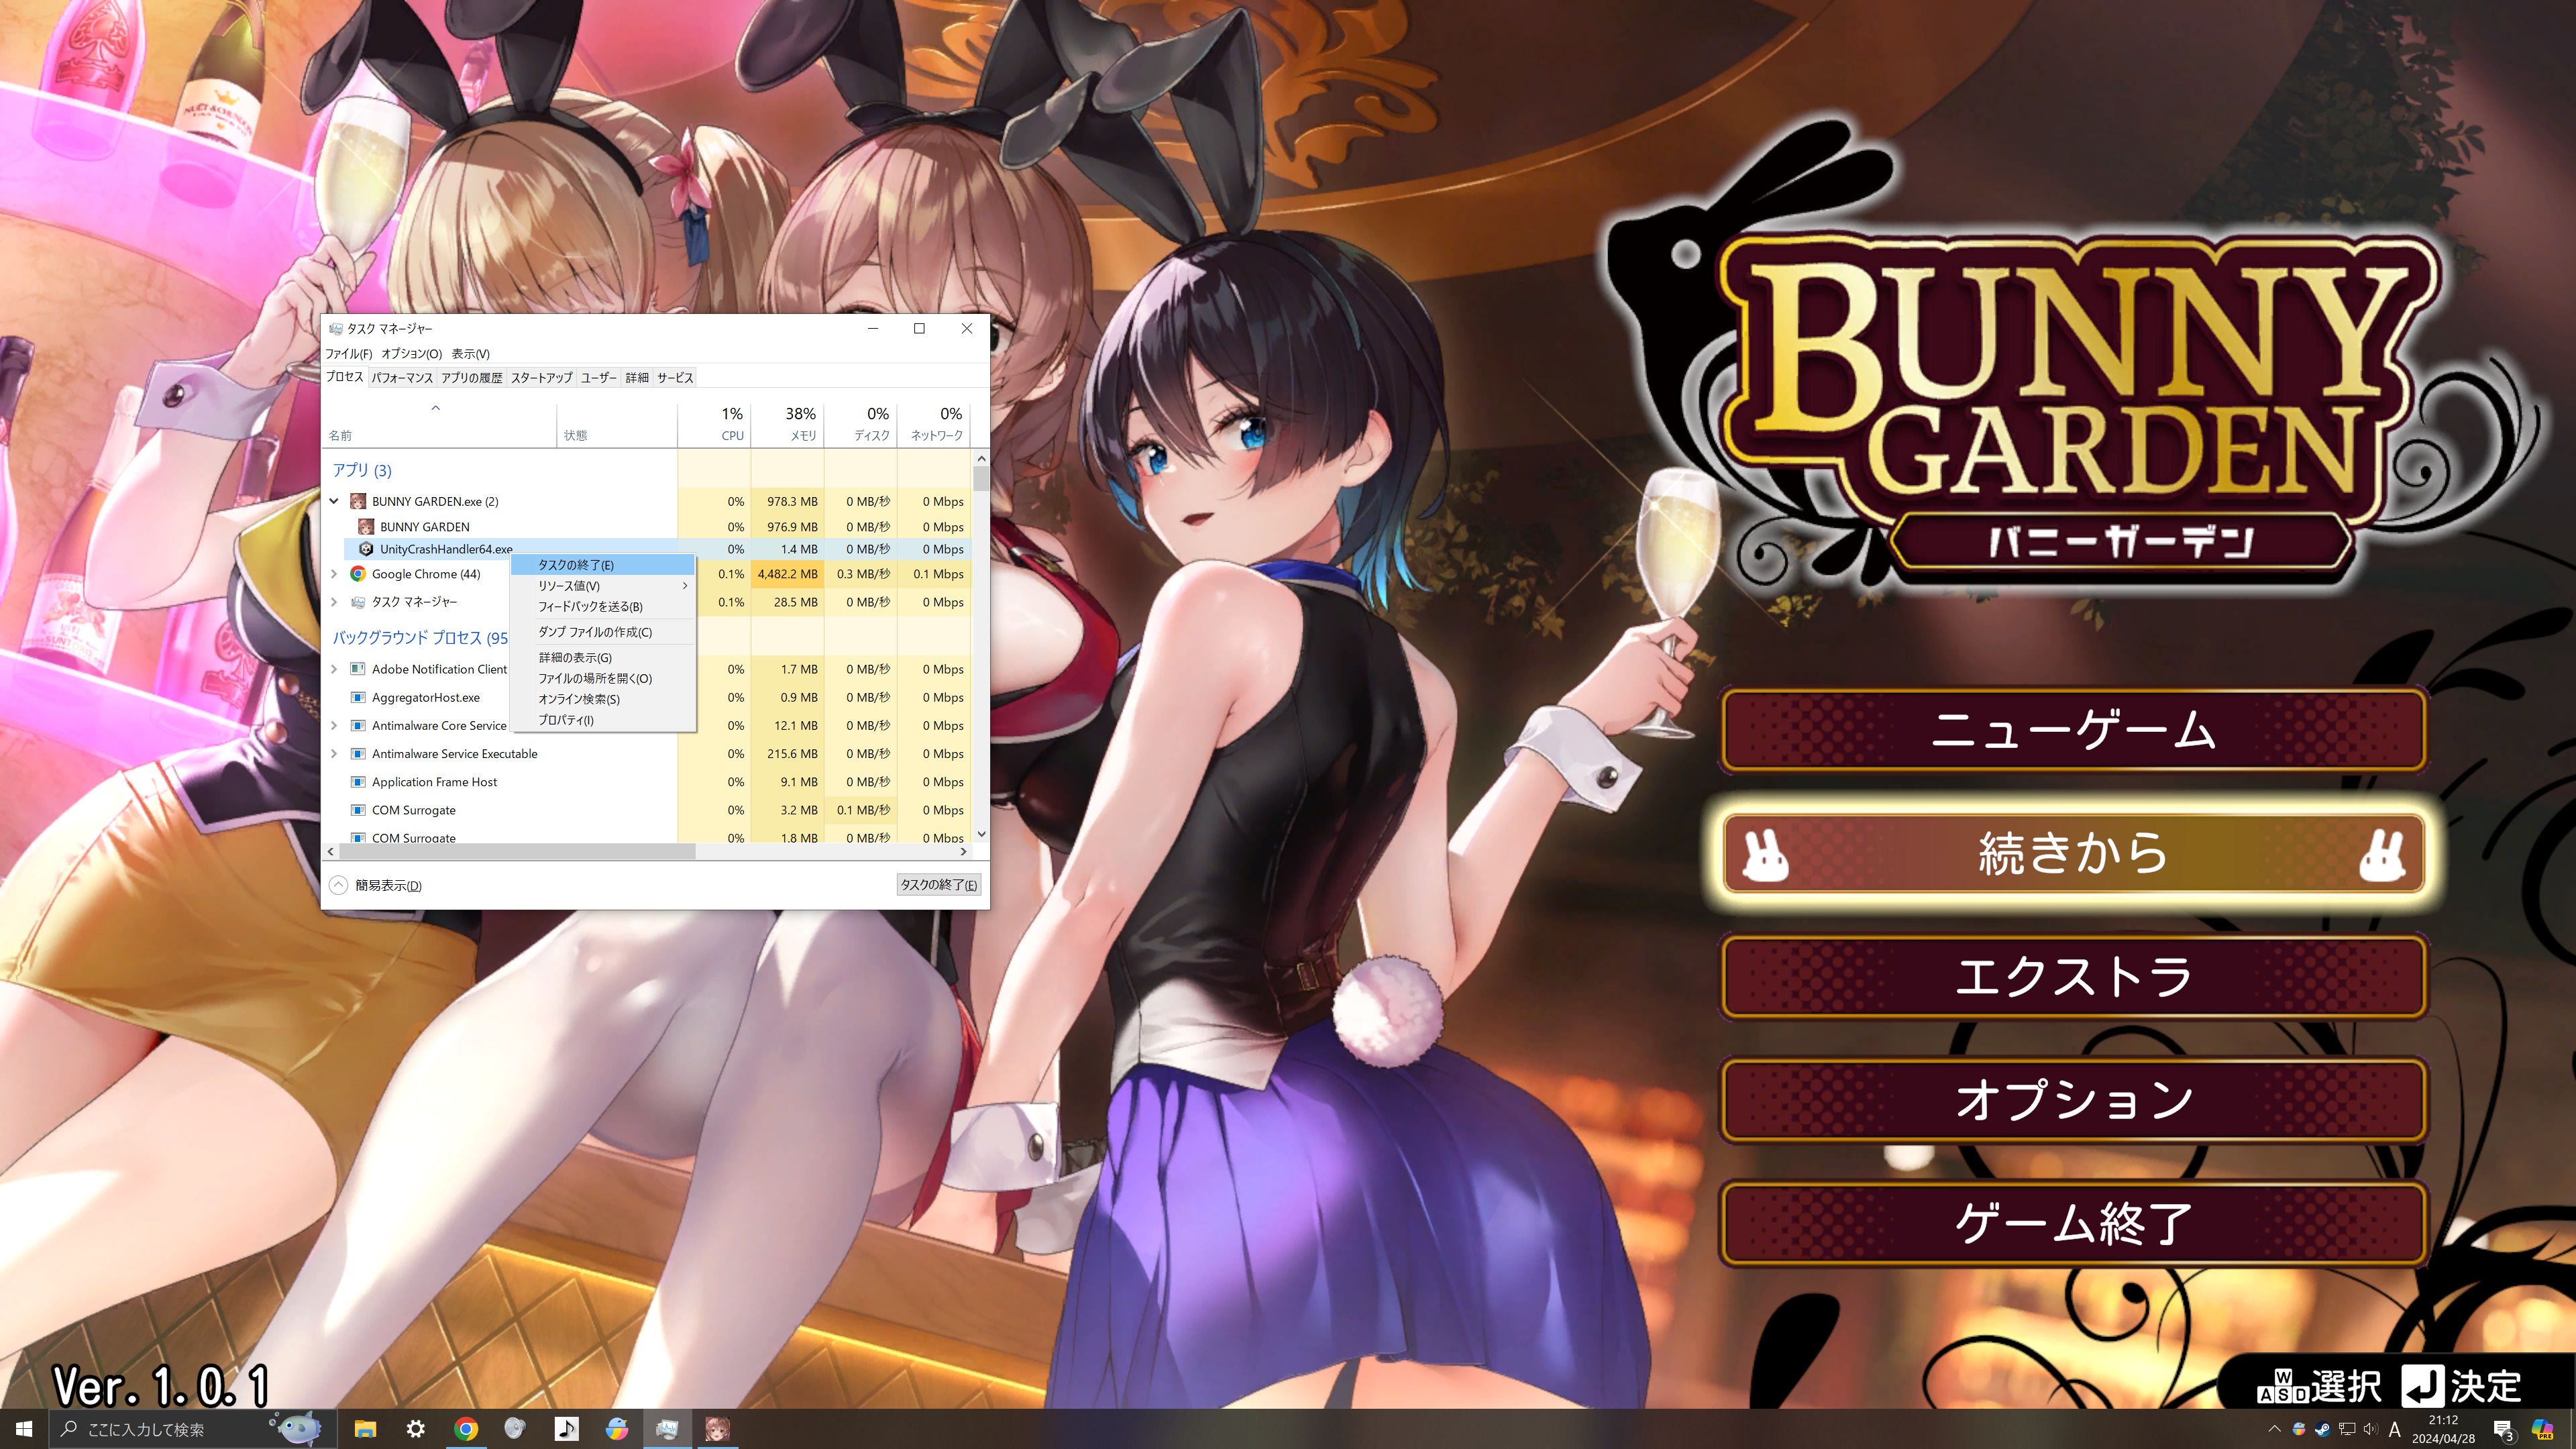Open the music note app on the taskbar
This screenshot has height=1449, width=2576.
(x=567, y=1429)
